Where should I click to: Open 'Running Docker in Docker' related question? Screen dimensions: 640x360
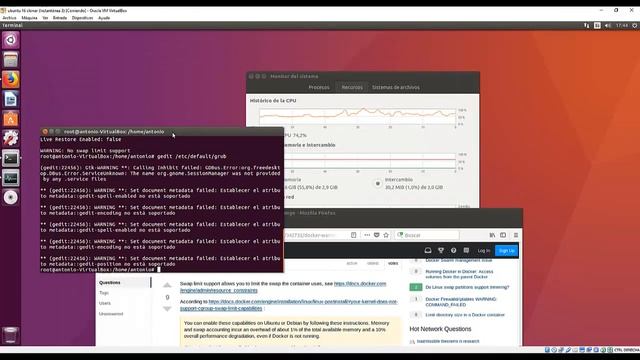point(459,274)
